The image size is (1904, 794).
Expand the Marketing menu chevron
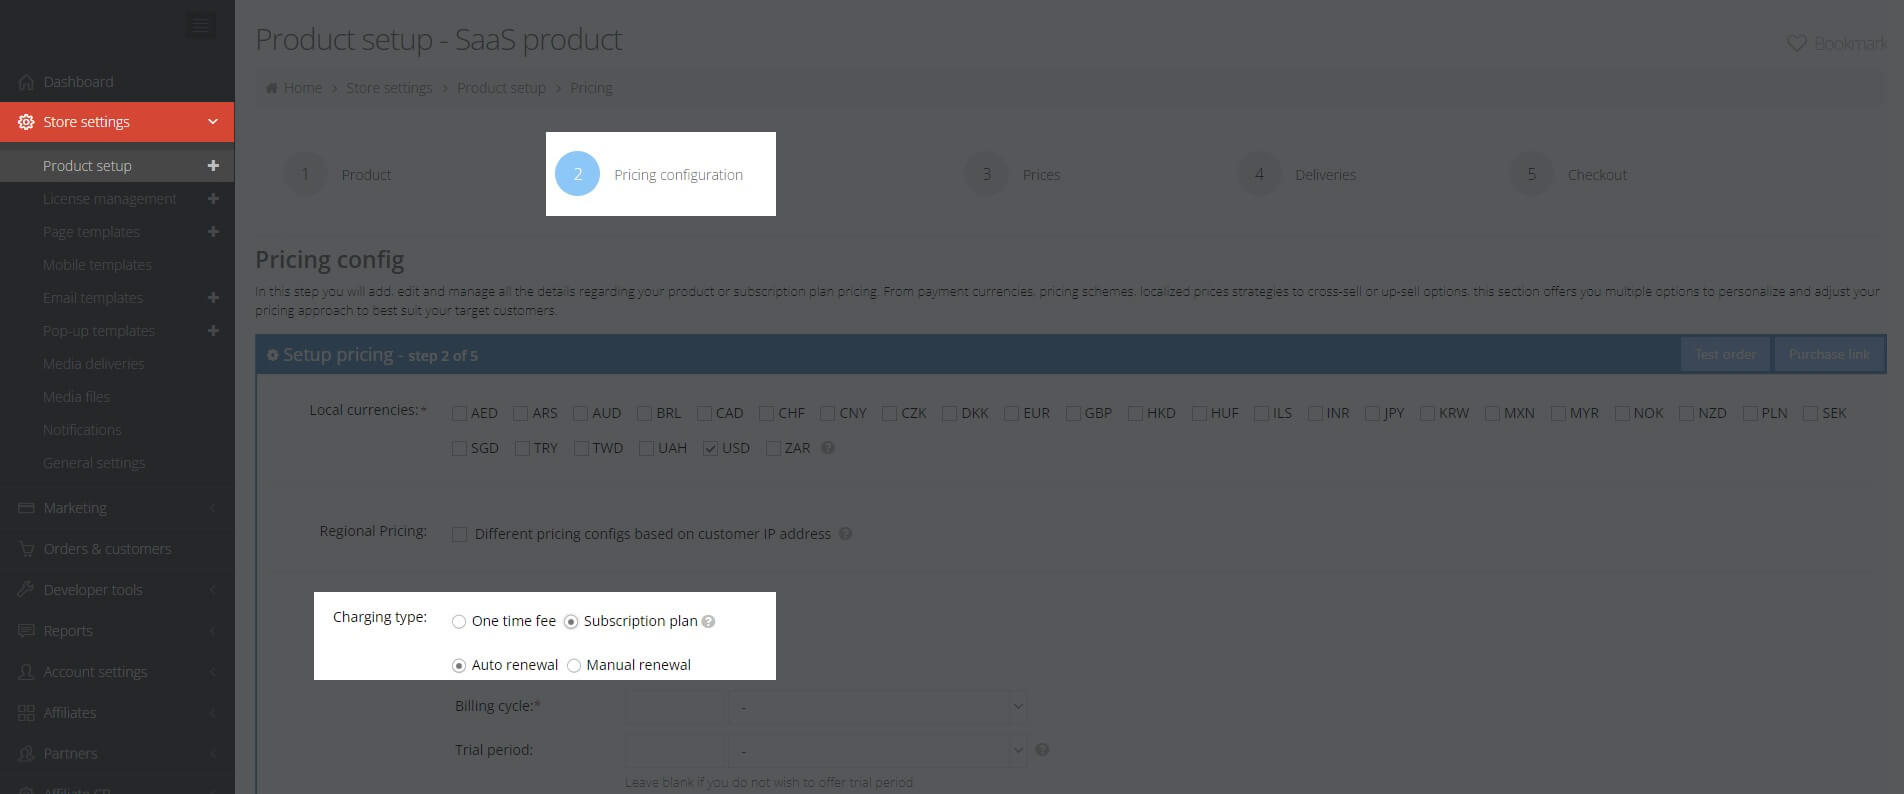coord(213,508)
